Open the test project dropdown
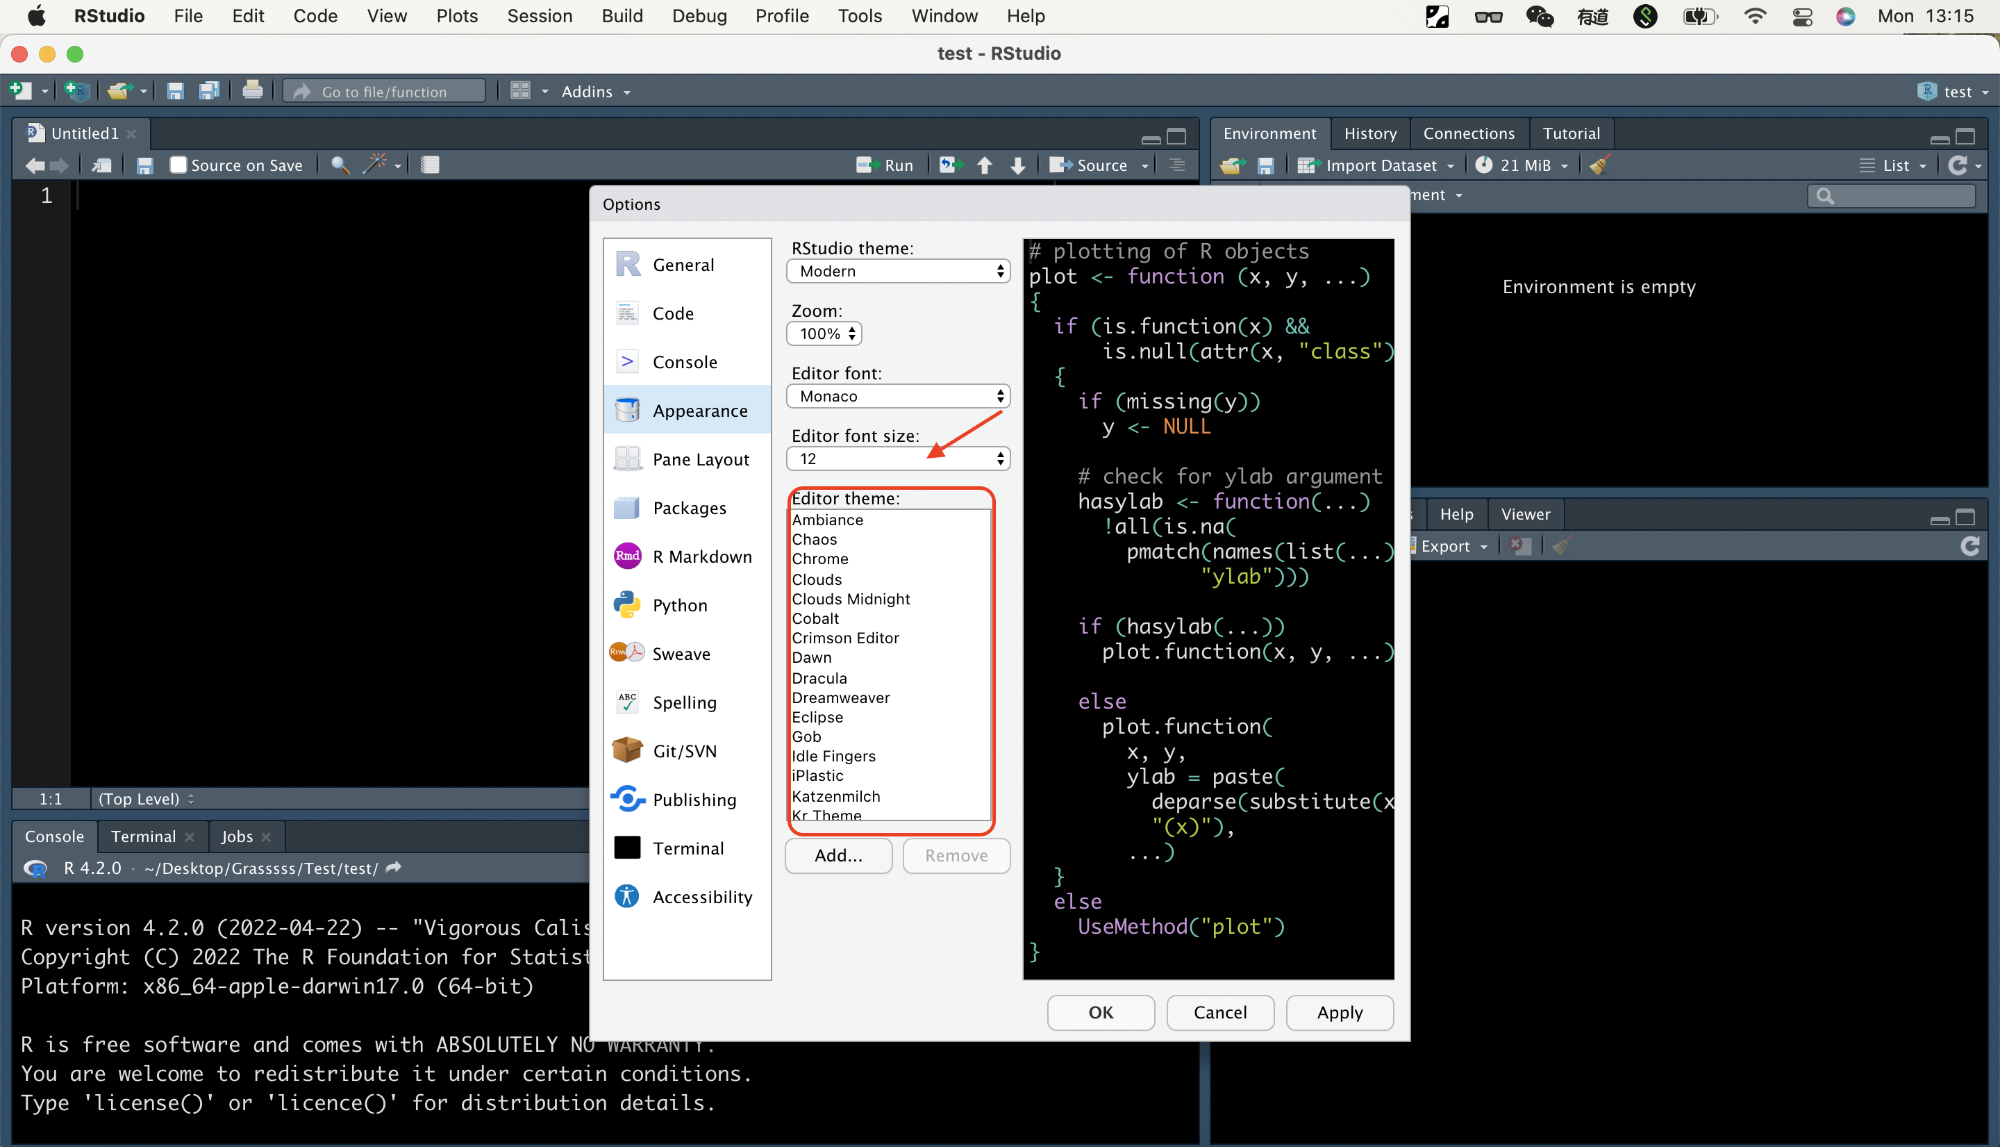 1953,91
